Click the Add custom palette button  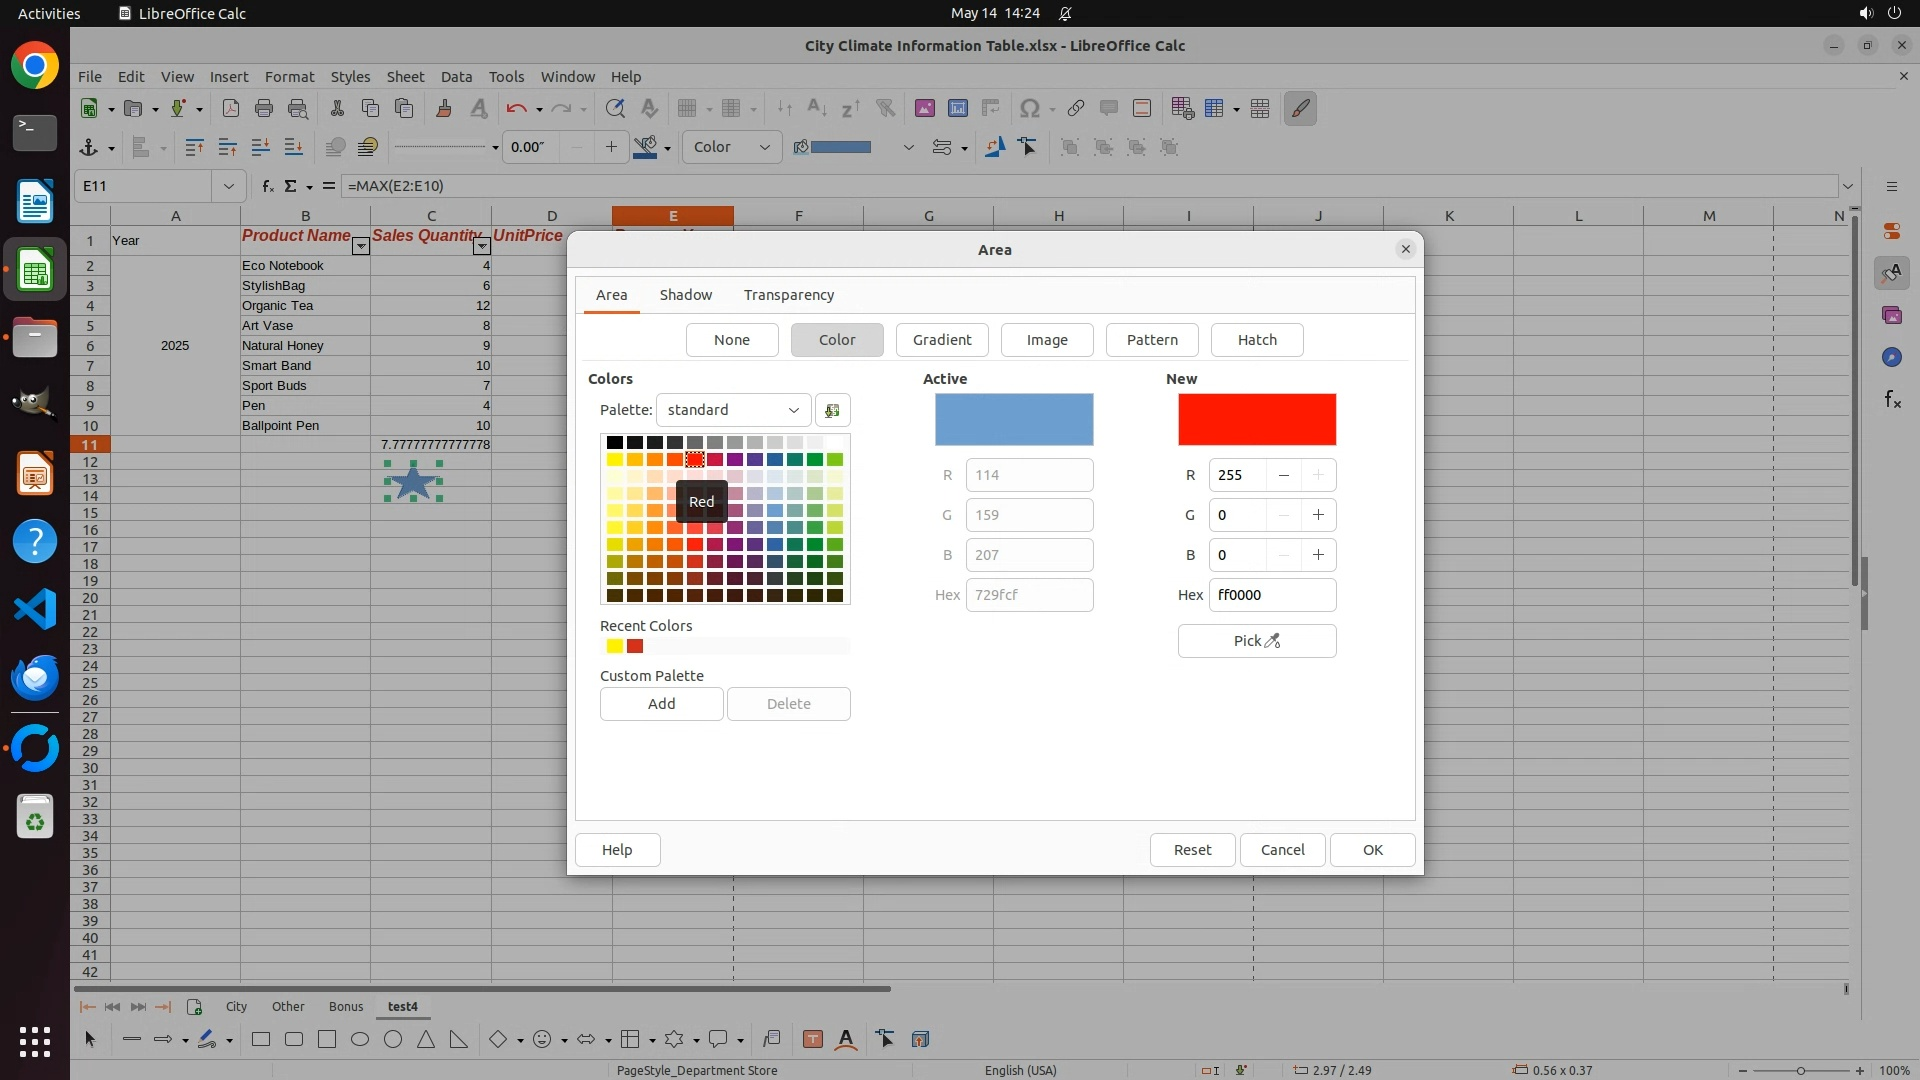coord(661,704)
